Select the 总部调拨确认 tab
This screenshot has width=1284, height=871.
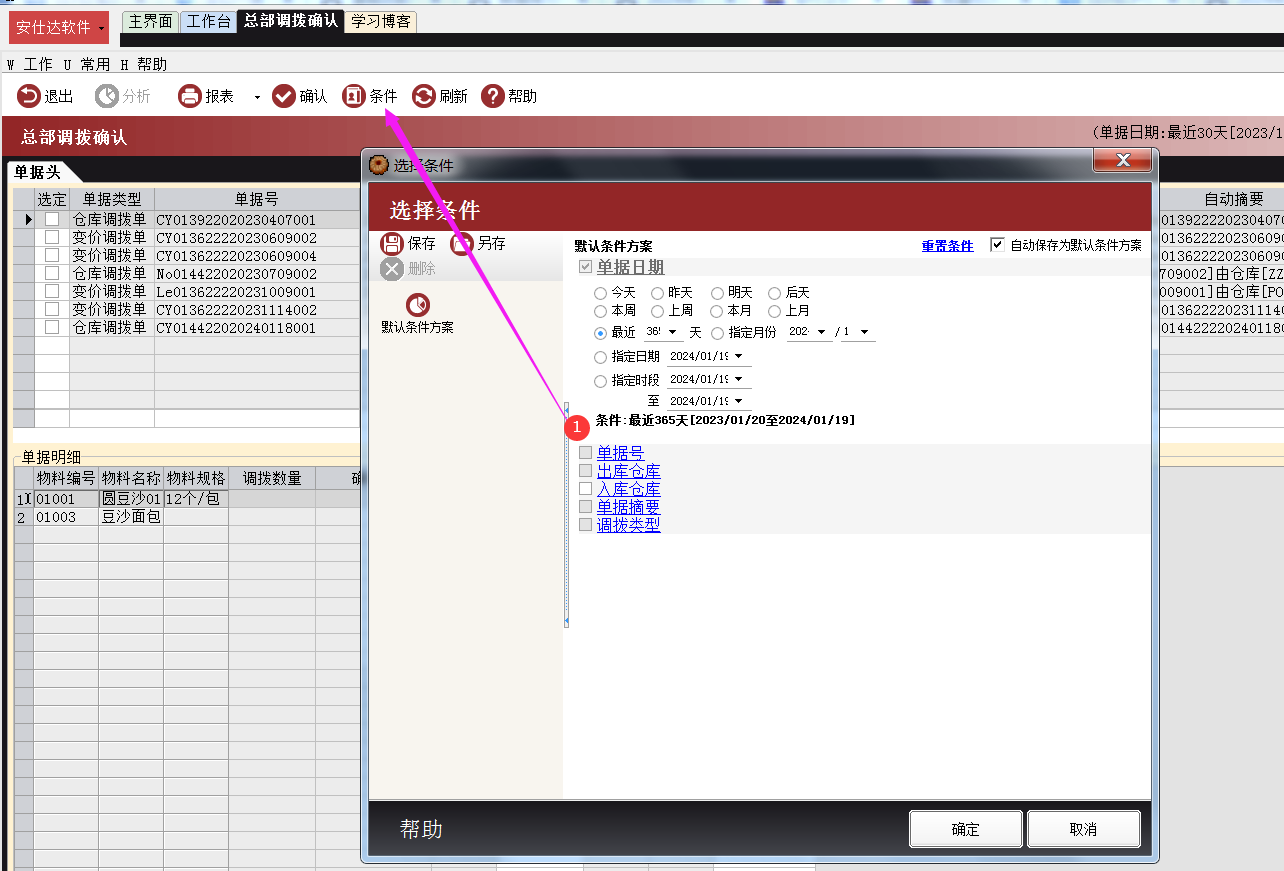[x=290, y=21]
